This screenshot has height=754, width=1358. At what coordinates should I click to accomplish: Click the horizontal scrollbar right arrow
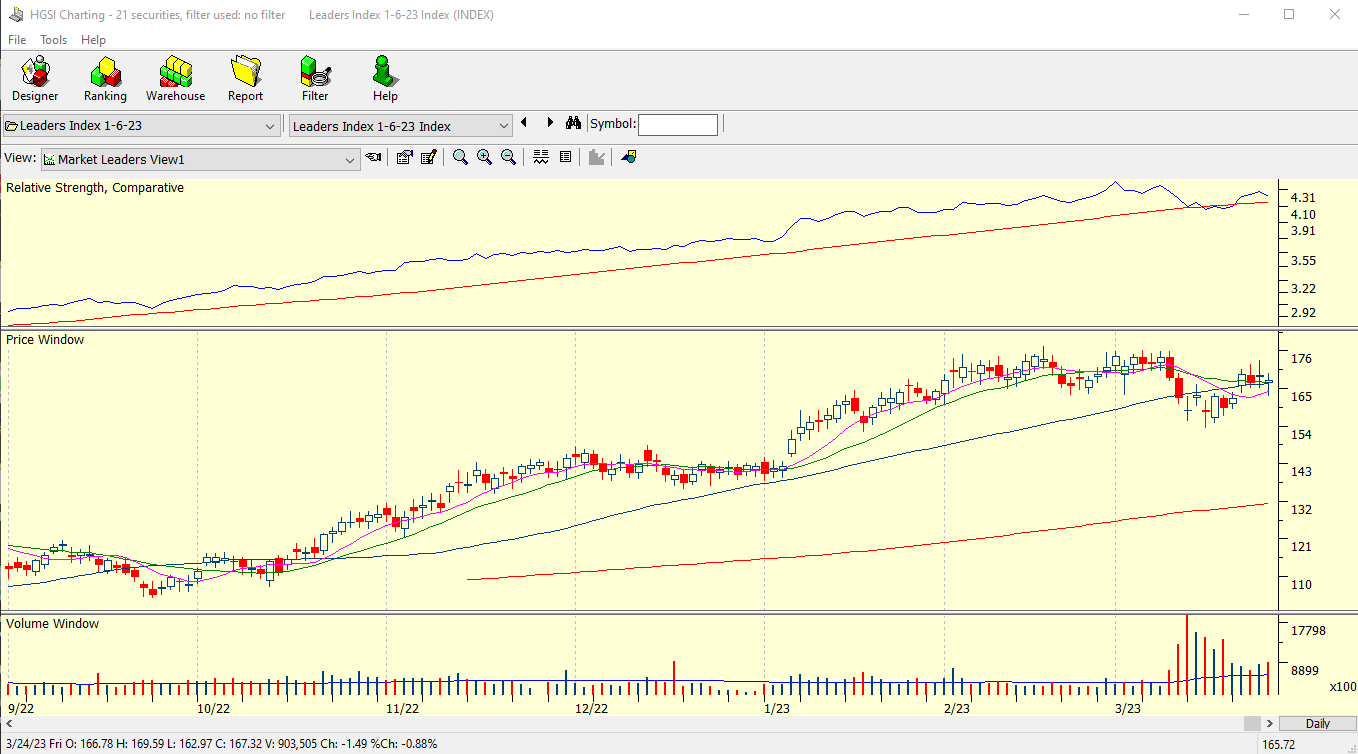(x=1269, y=723)
